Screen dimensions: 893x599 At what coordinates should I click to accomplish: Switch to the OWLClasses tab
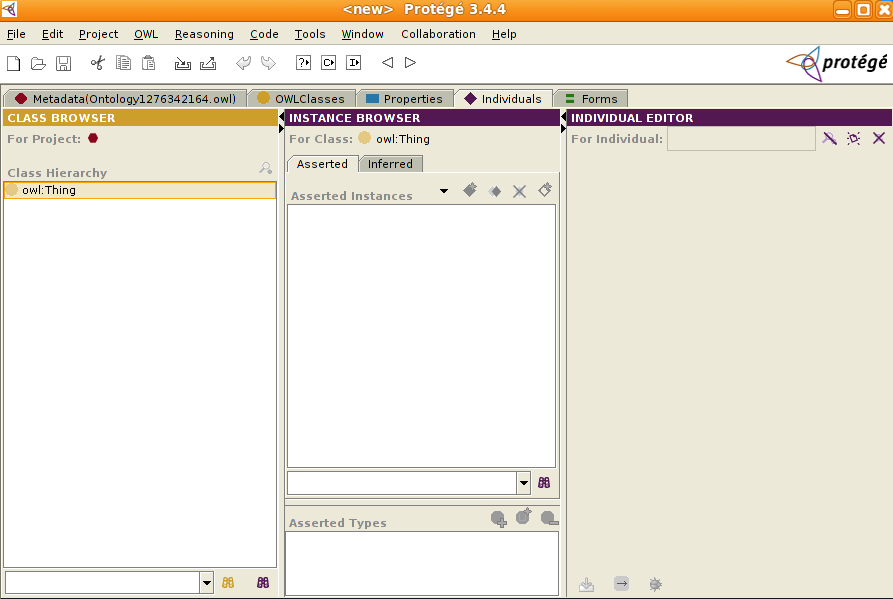302,99
